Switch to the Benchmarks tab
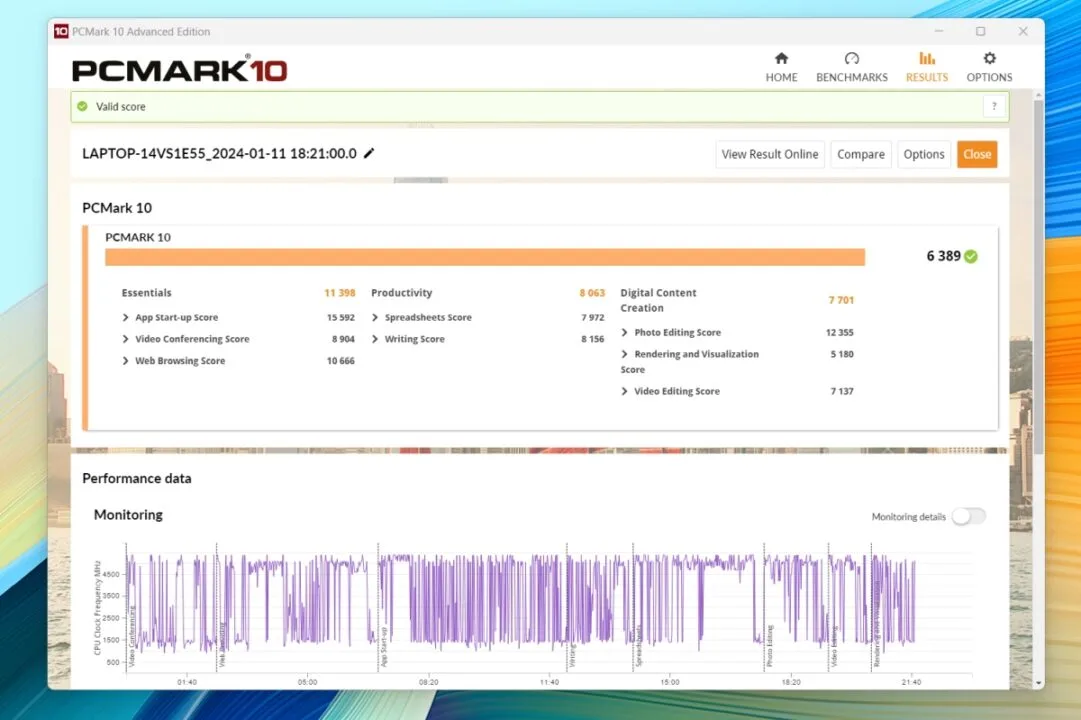Screen dimensions: 1081x720 [x=851, y=68]
